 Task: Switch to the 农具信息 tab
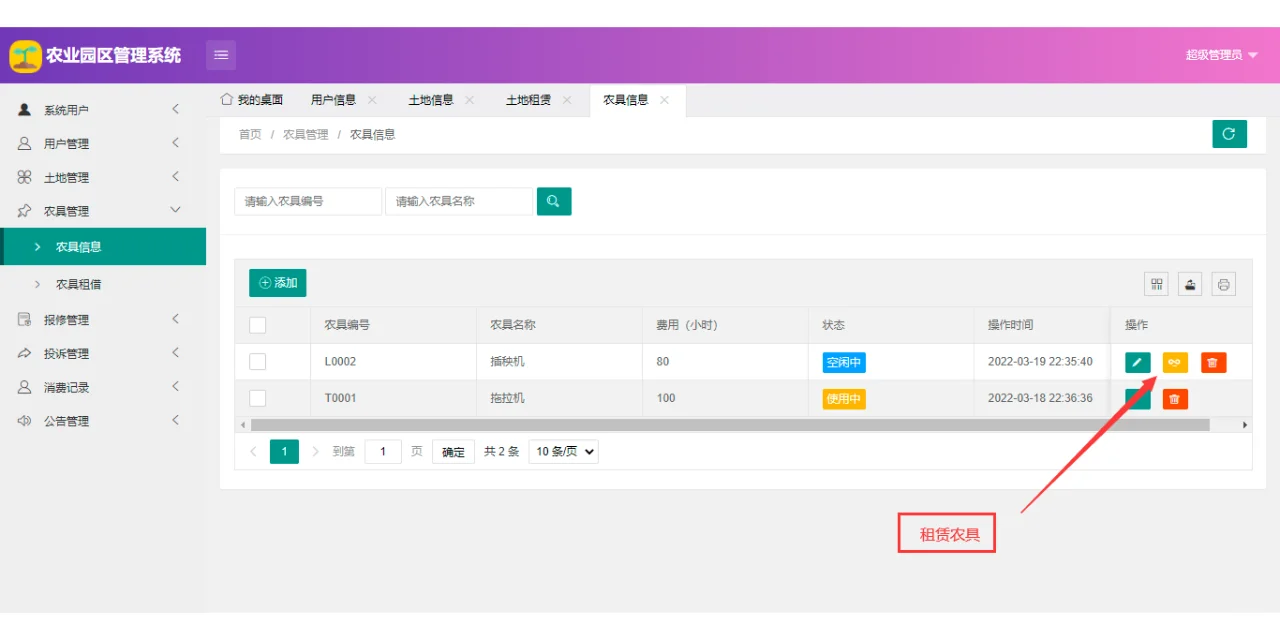tap(625, 100)
